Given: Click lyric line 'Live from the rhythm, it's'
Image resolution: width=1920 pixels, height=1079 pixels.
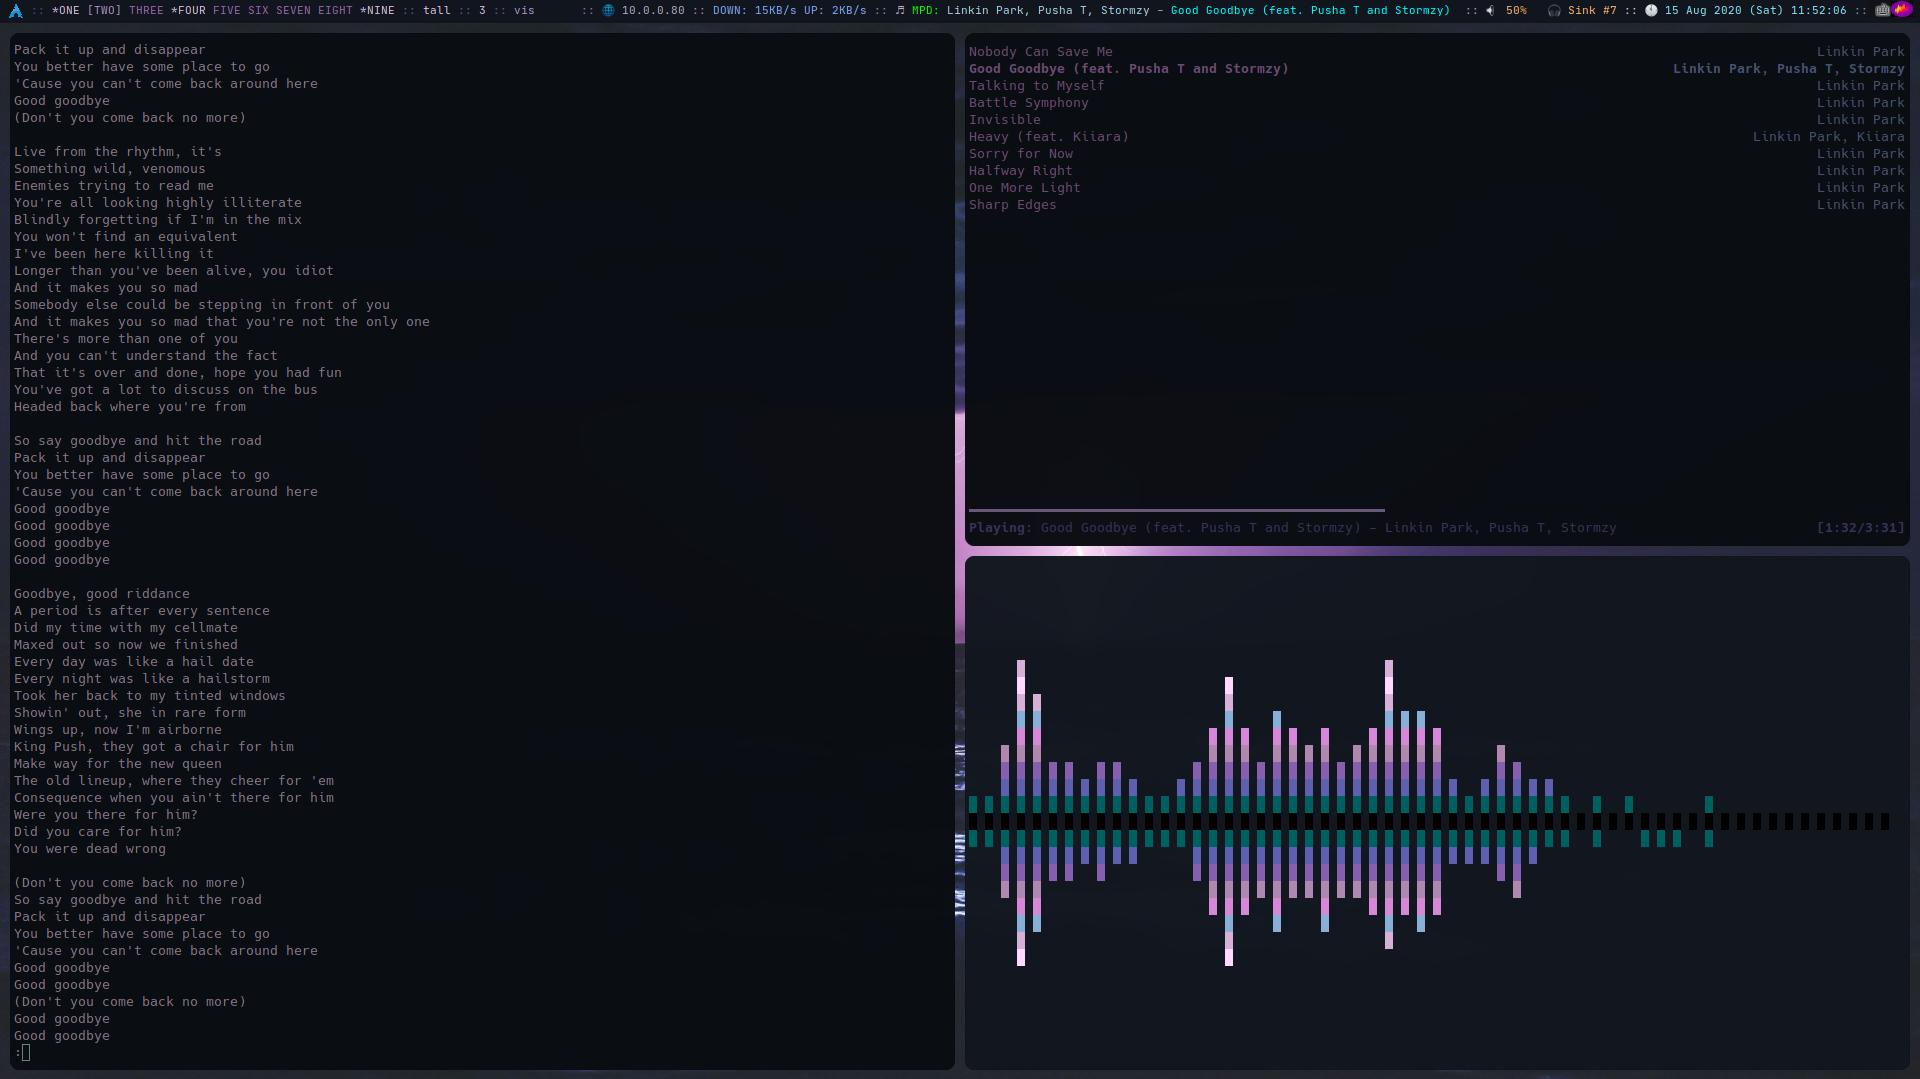Looking at the screenshot, I should click(x=118, y=152).
